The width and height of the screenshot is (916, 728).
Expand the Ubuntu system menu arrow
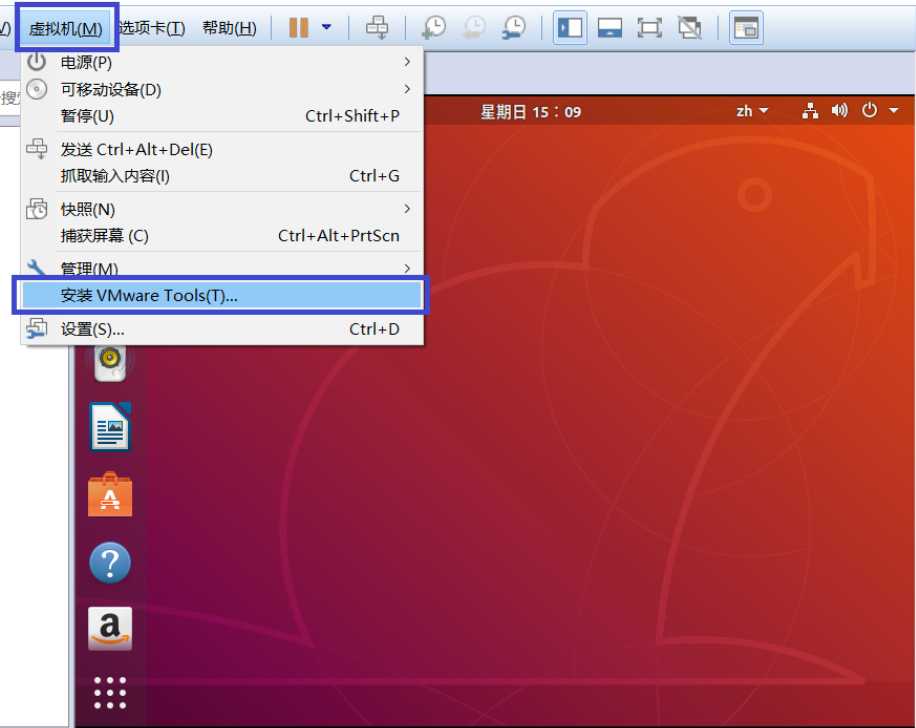(894, 110)
